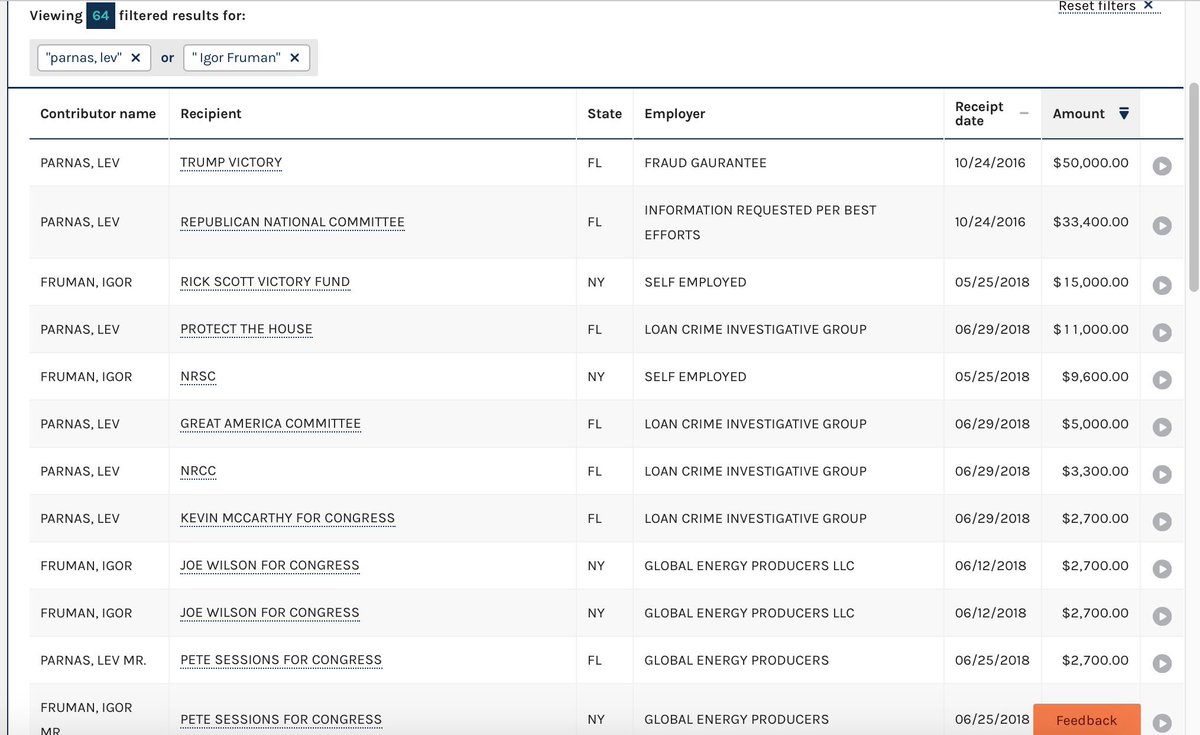Click the 05/25/2018 date in NRSC row
The width and height of the screenshot is (1200, 735).
[992, 377]
